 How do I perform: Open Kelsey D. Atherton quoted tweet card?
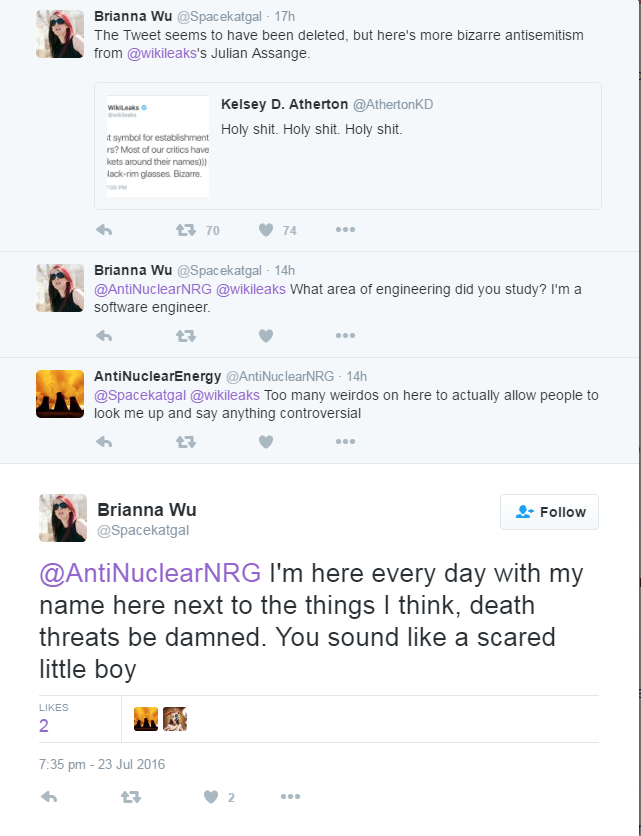(x=348, y=146)
